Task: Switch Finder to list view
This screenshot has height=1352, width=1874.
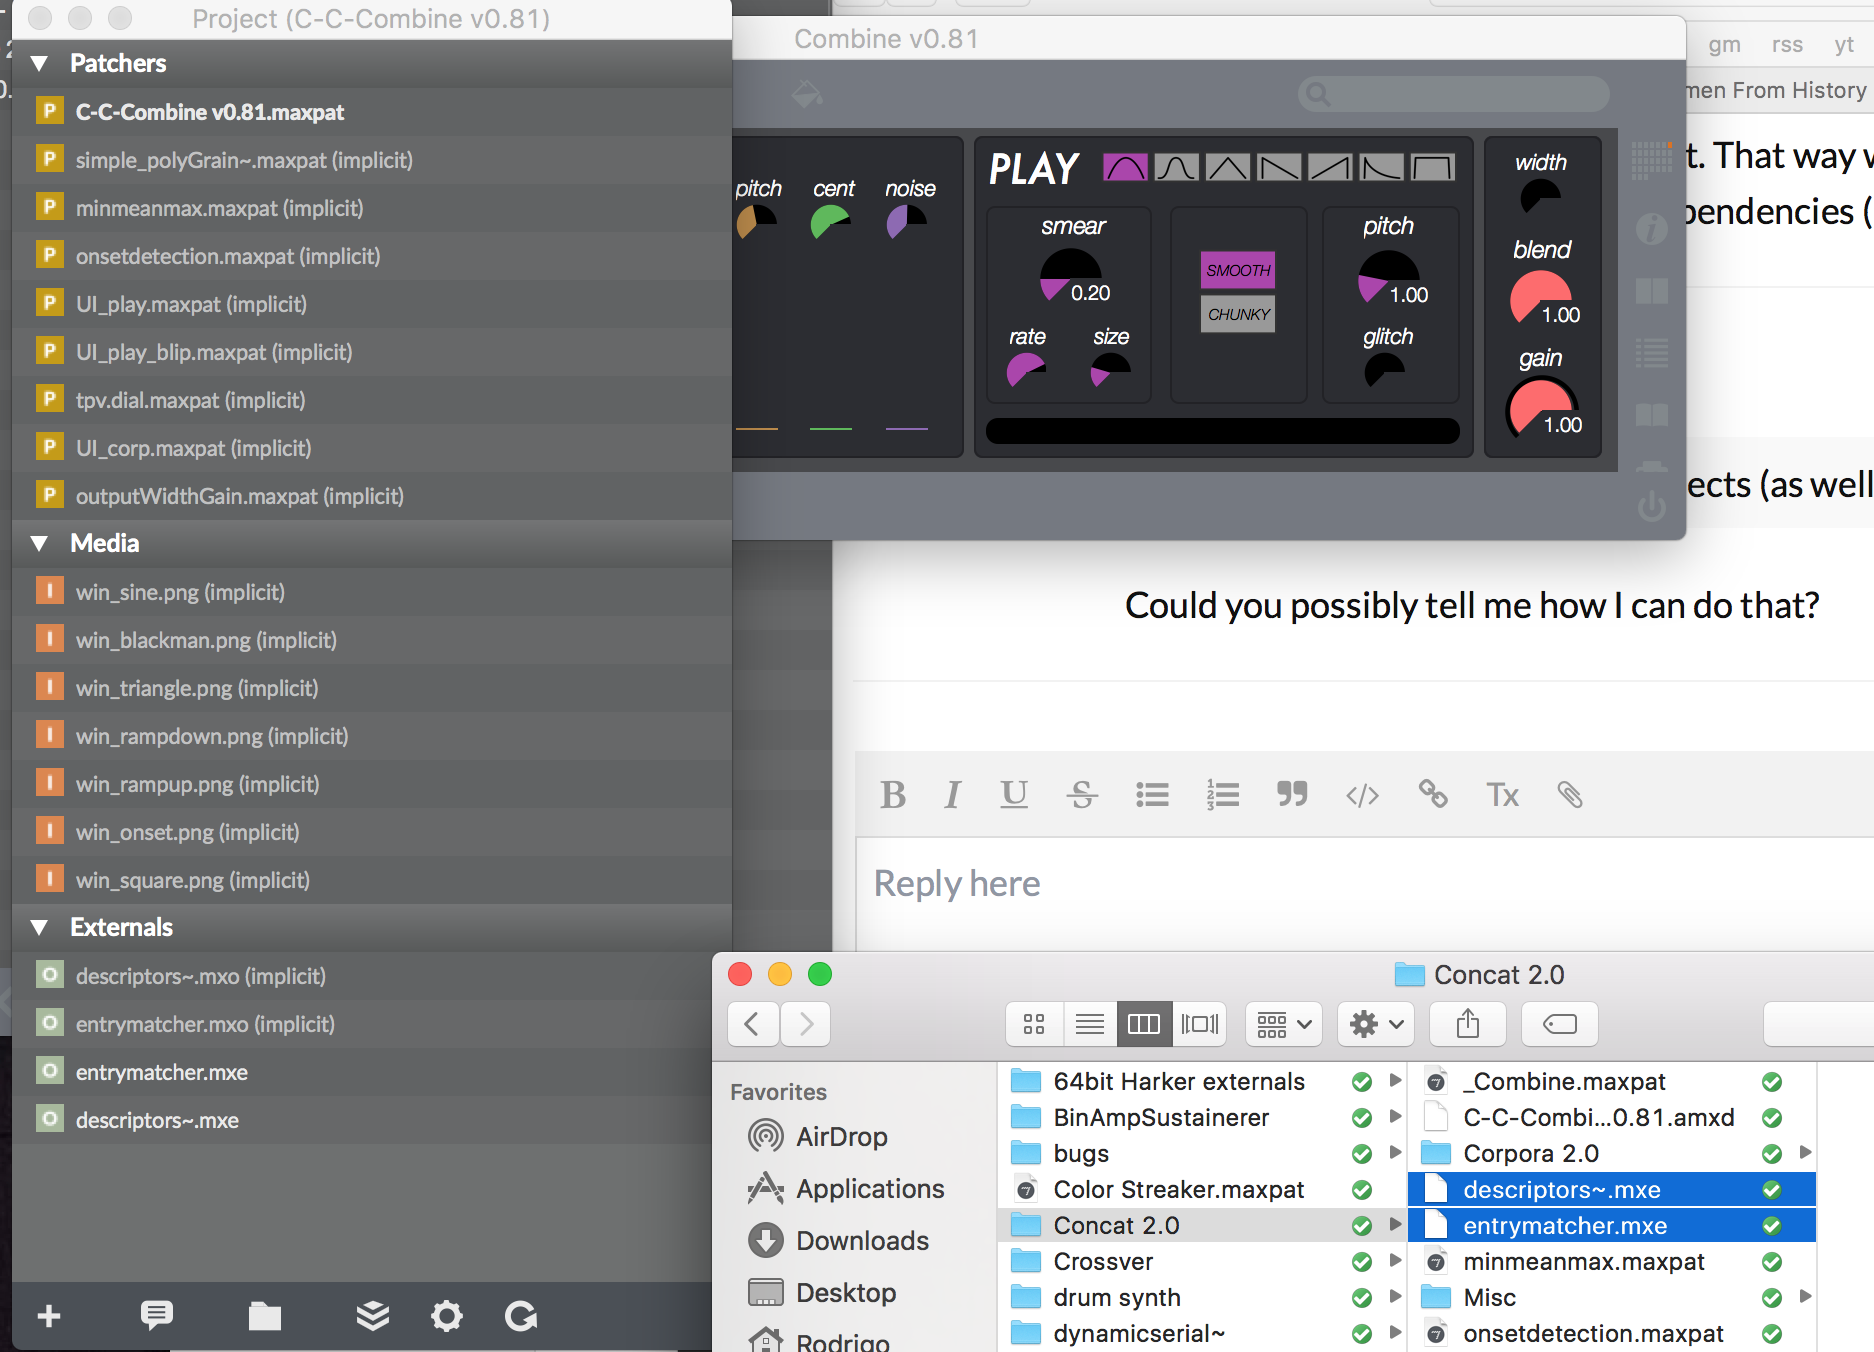Action: [1090, 1024]
